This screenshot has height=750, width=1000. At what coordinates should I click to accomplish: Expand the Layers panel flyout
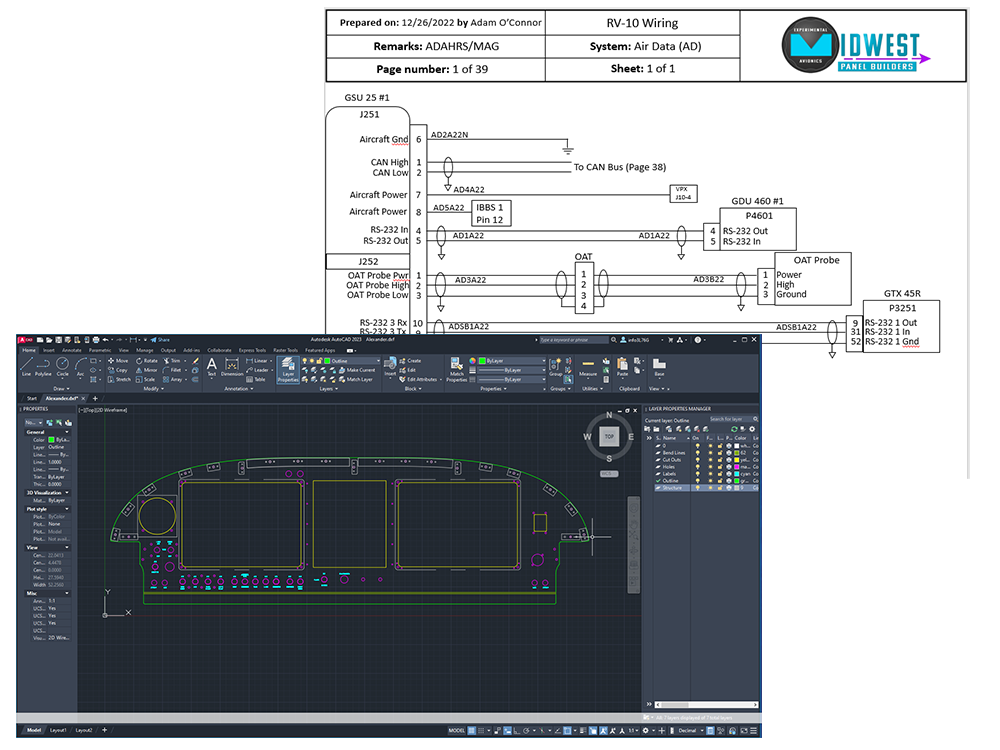click(328, 388)
